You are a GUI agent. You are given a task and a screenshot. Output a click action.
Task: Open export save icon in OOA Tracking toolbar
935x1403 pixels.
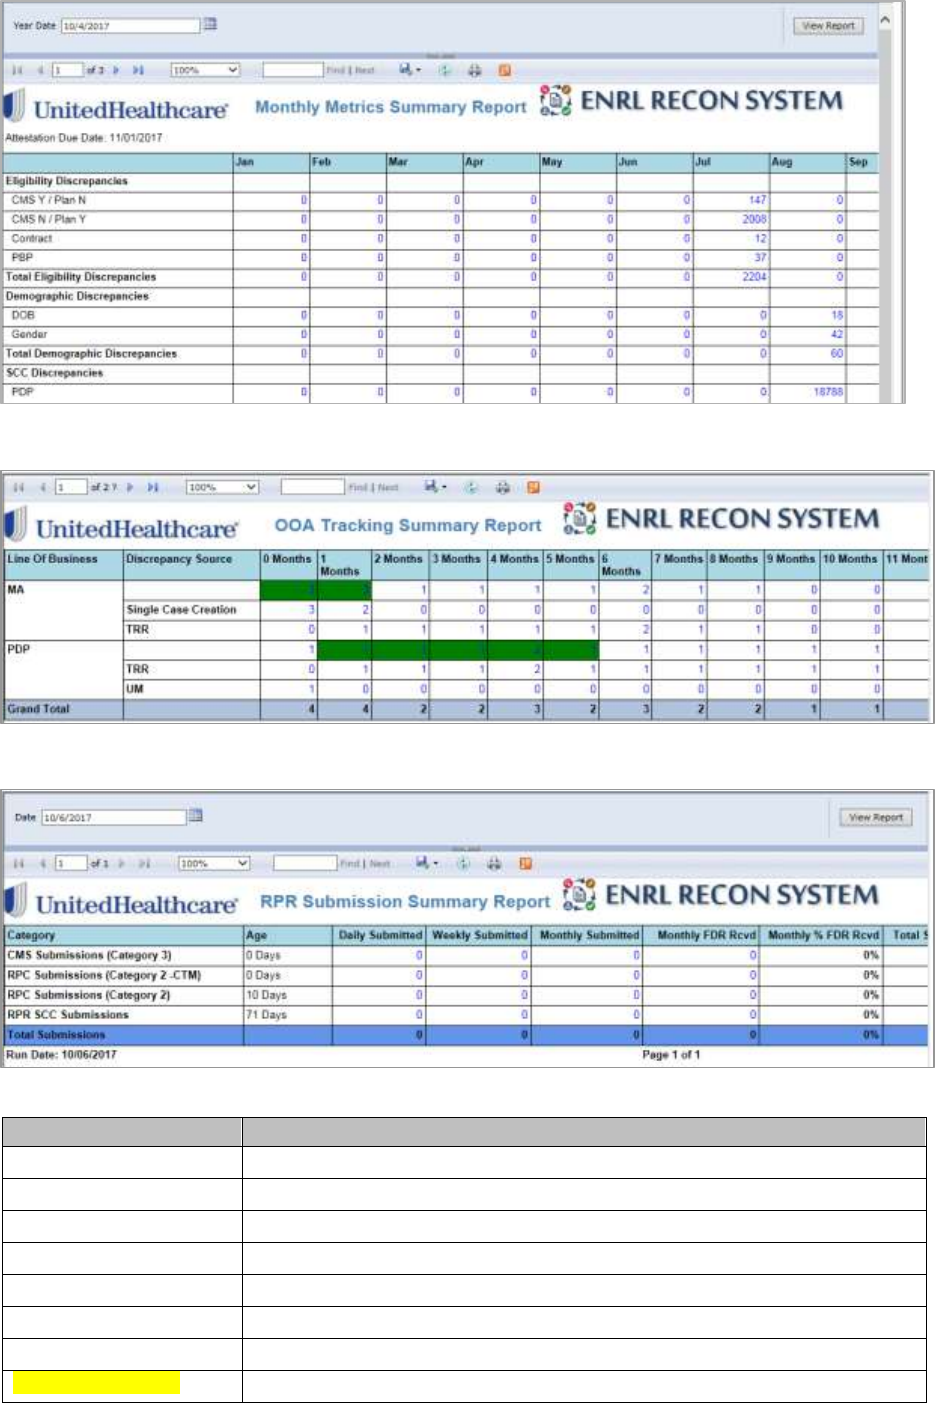[x=435, y=487]
